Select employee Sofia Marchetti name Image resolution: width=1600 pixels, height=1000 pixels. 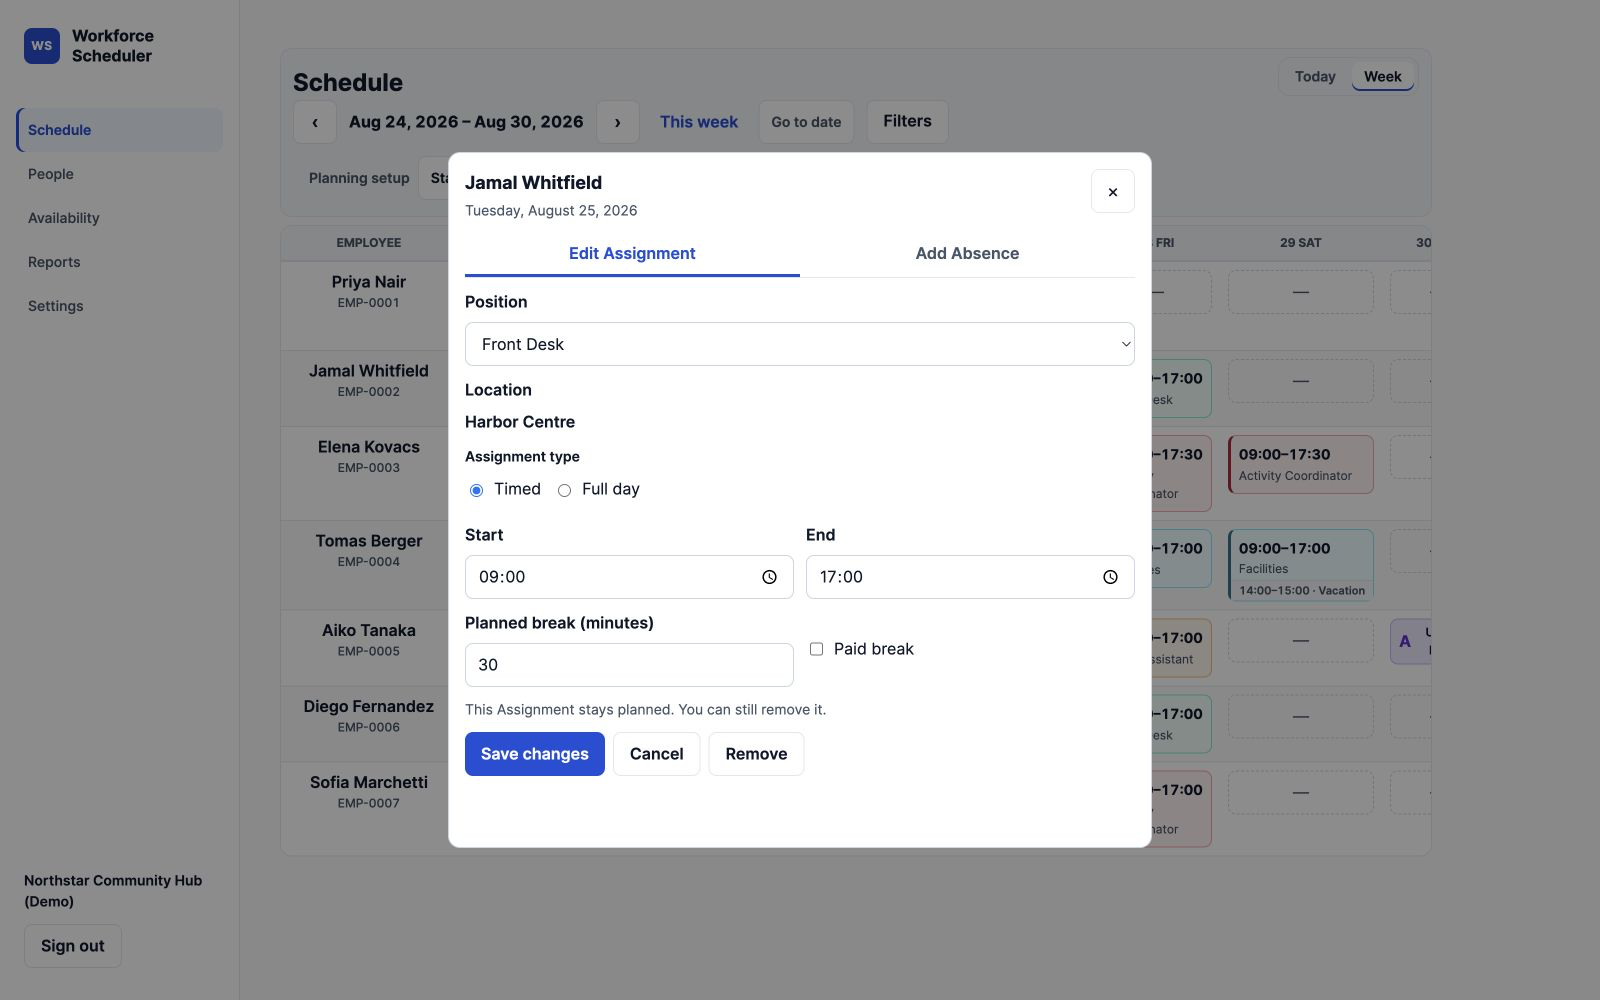pyautogui.click(x=369, y=782)
